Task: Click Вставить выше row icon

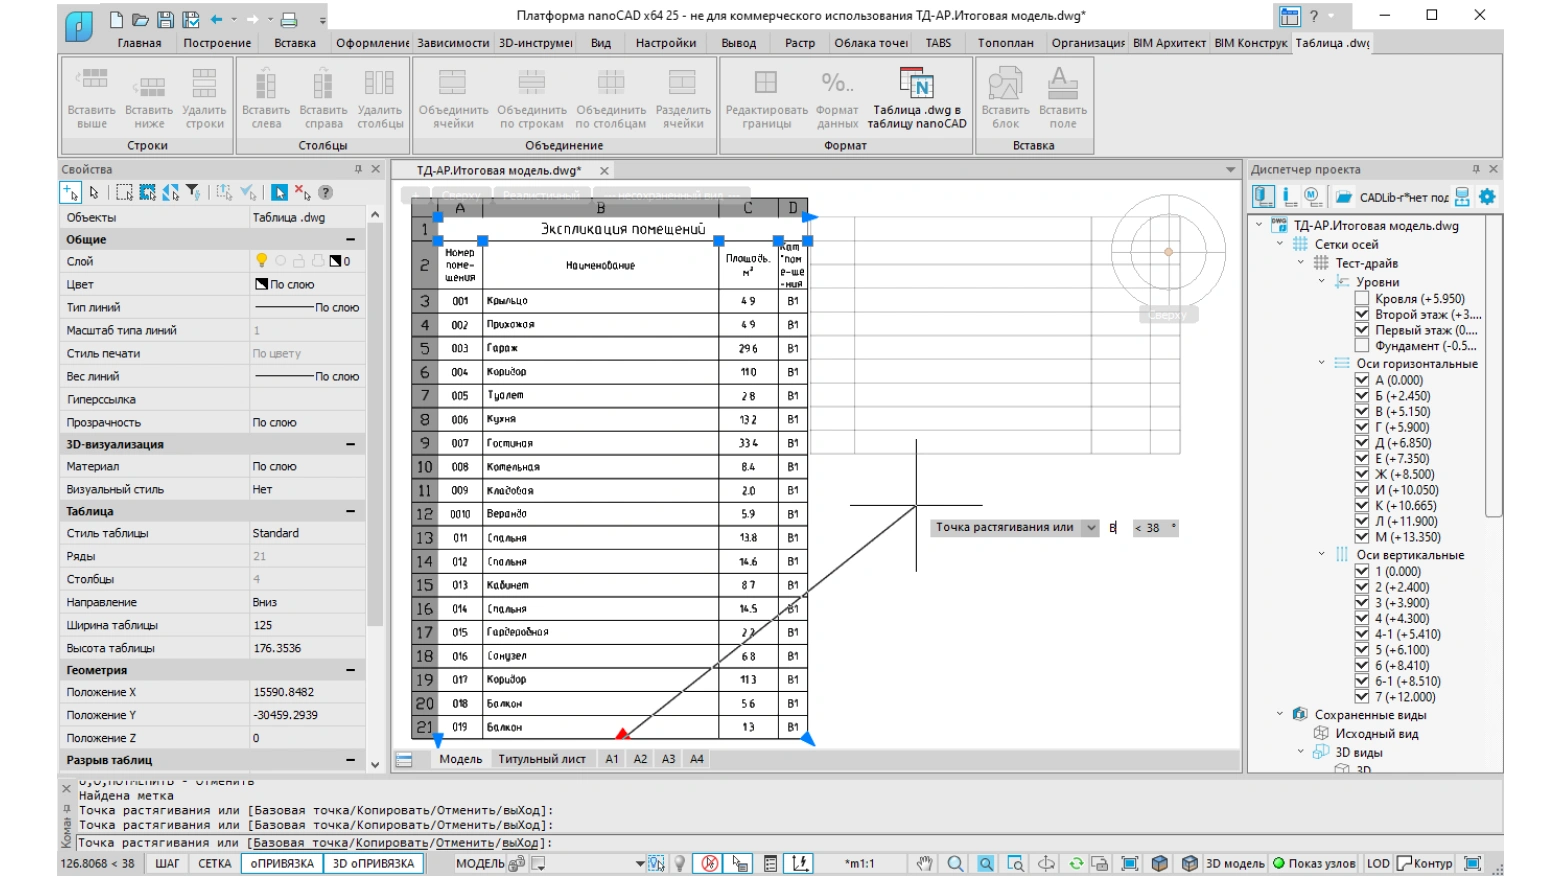Action: pyautogui.click(x=92, y=83)
